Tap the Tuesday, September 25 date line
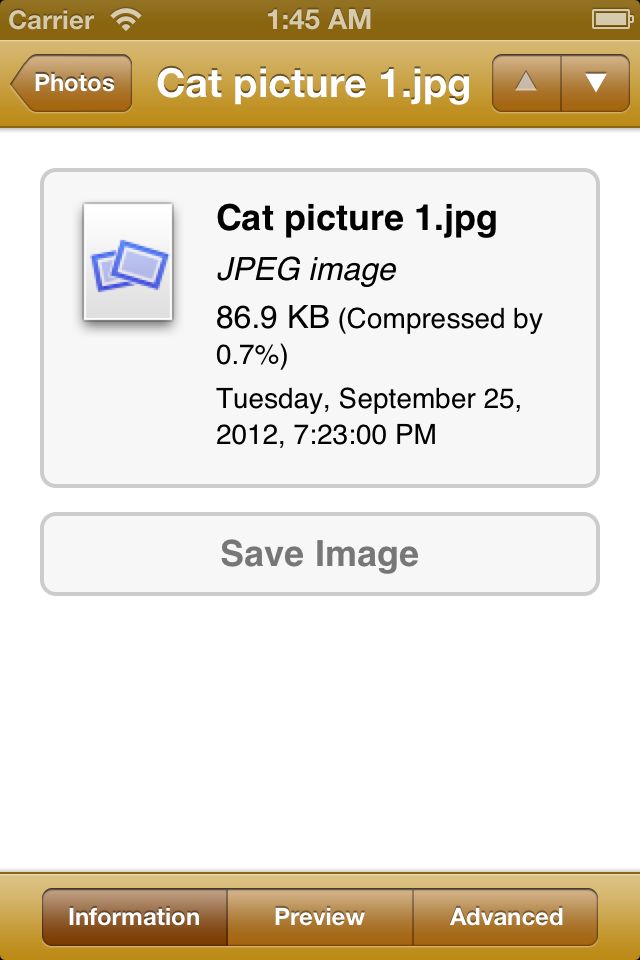 (x=369, y=399)
